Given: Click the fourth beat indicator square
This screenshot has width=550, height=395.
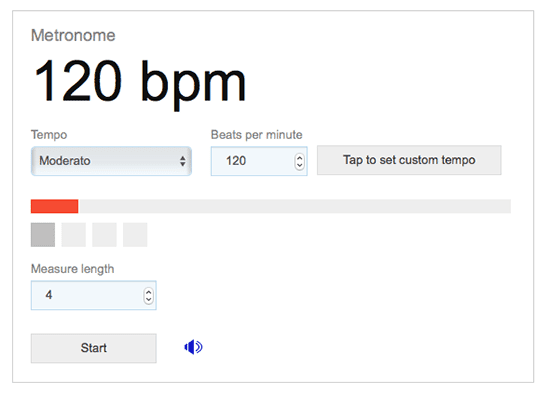Looking at the screenshot, I should [135, 235].
